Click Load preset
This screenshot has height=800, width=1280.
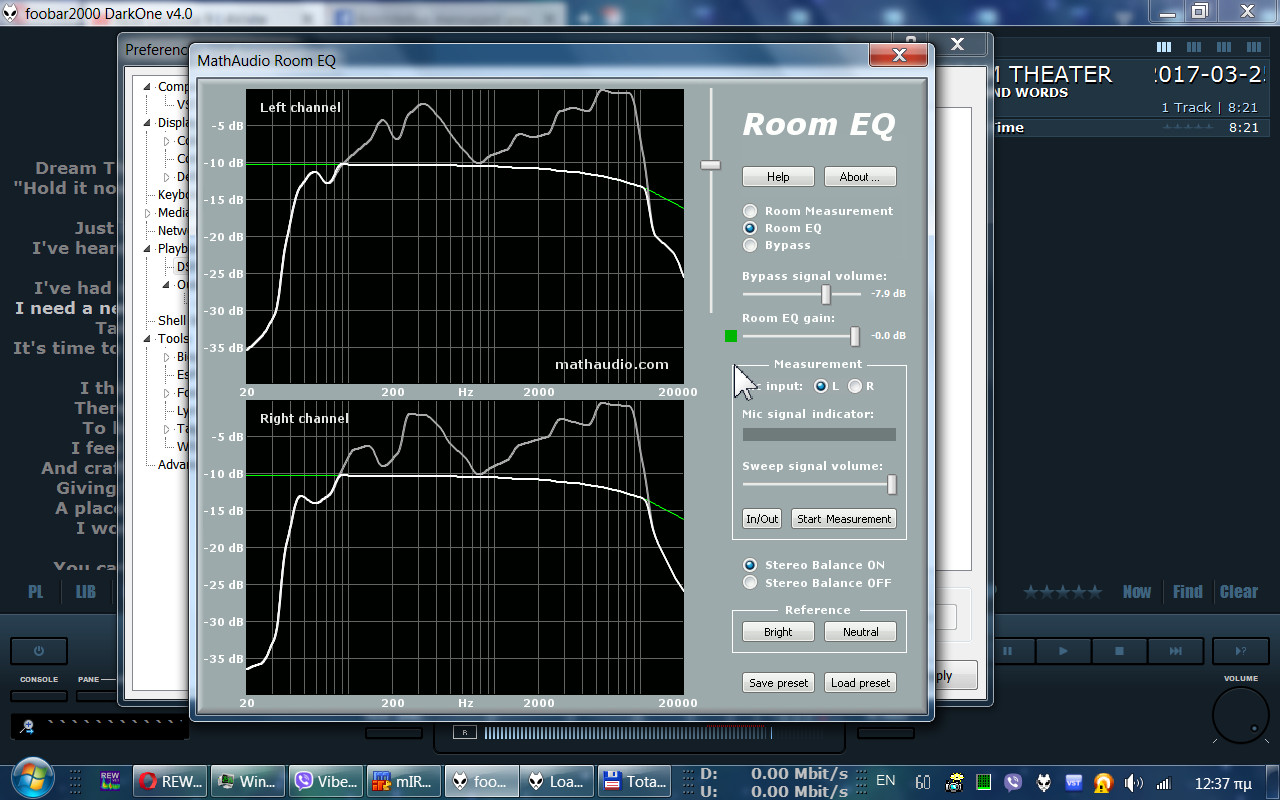[x=860, y=683]
